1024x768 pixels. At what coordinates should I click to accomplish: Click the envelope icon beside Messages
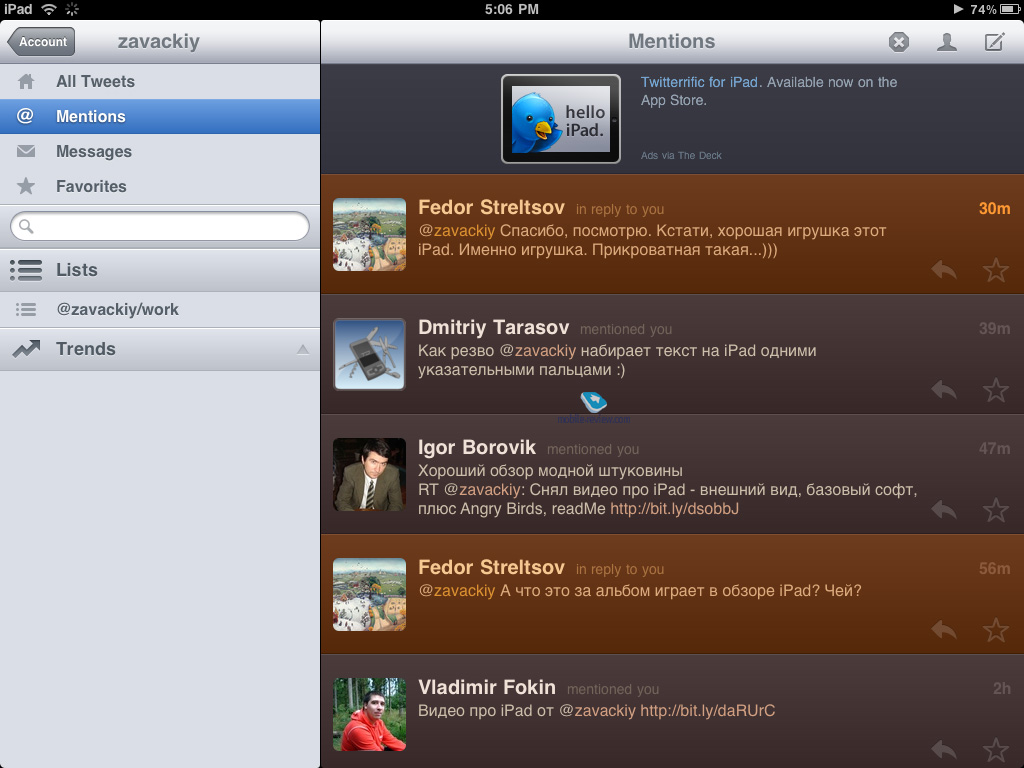coord(26,152)
